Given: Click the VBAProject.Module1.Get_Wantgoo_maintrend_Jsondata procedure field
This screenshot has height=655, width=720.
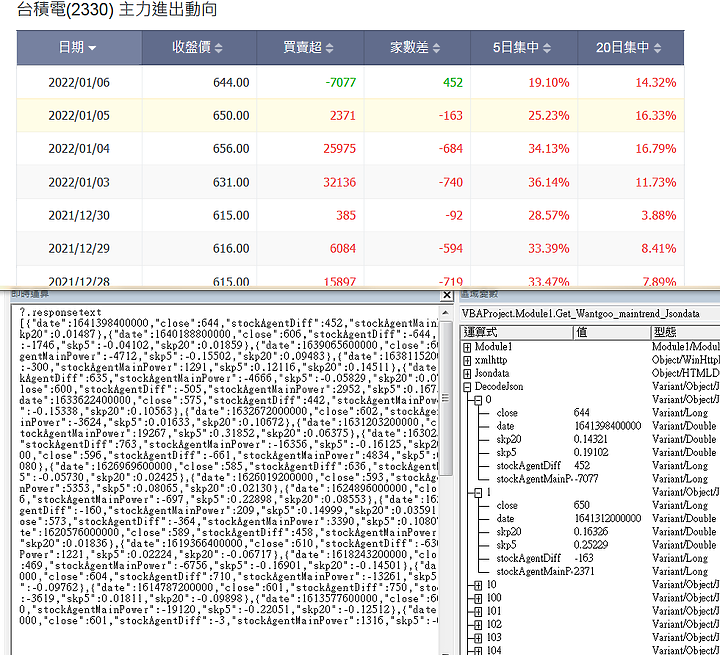Looking at the screenshot, I should 590,314.
